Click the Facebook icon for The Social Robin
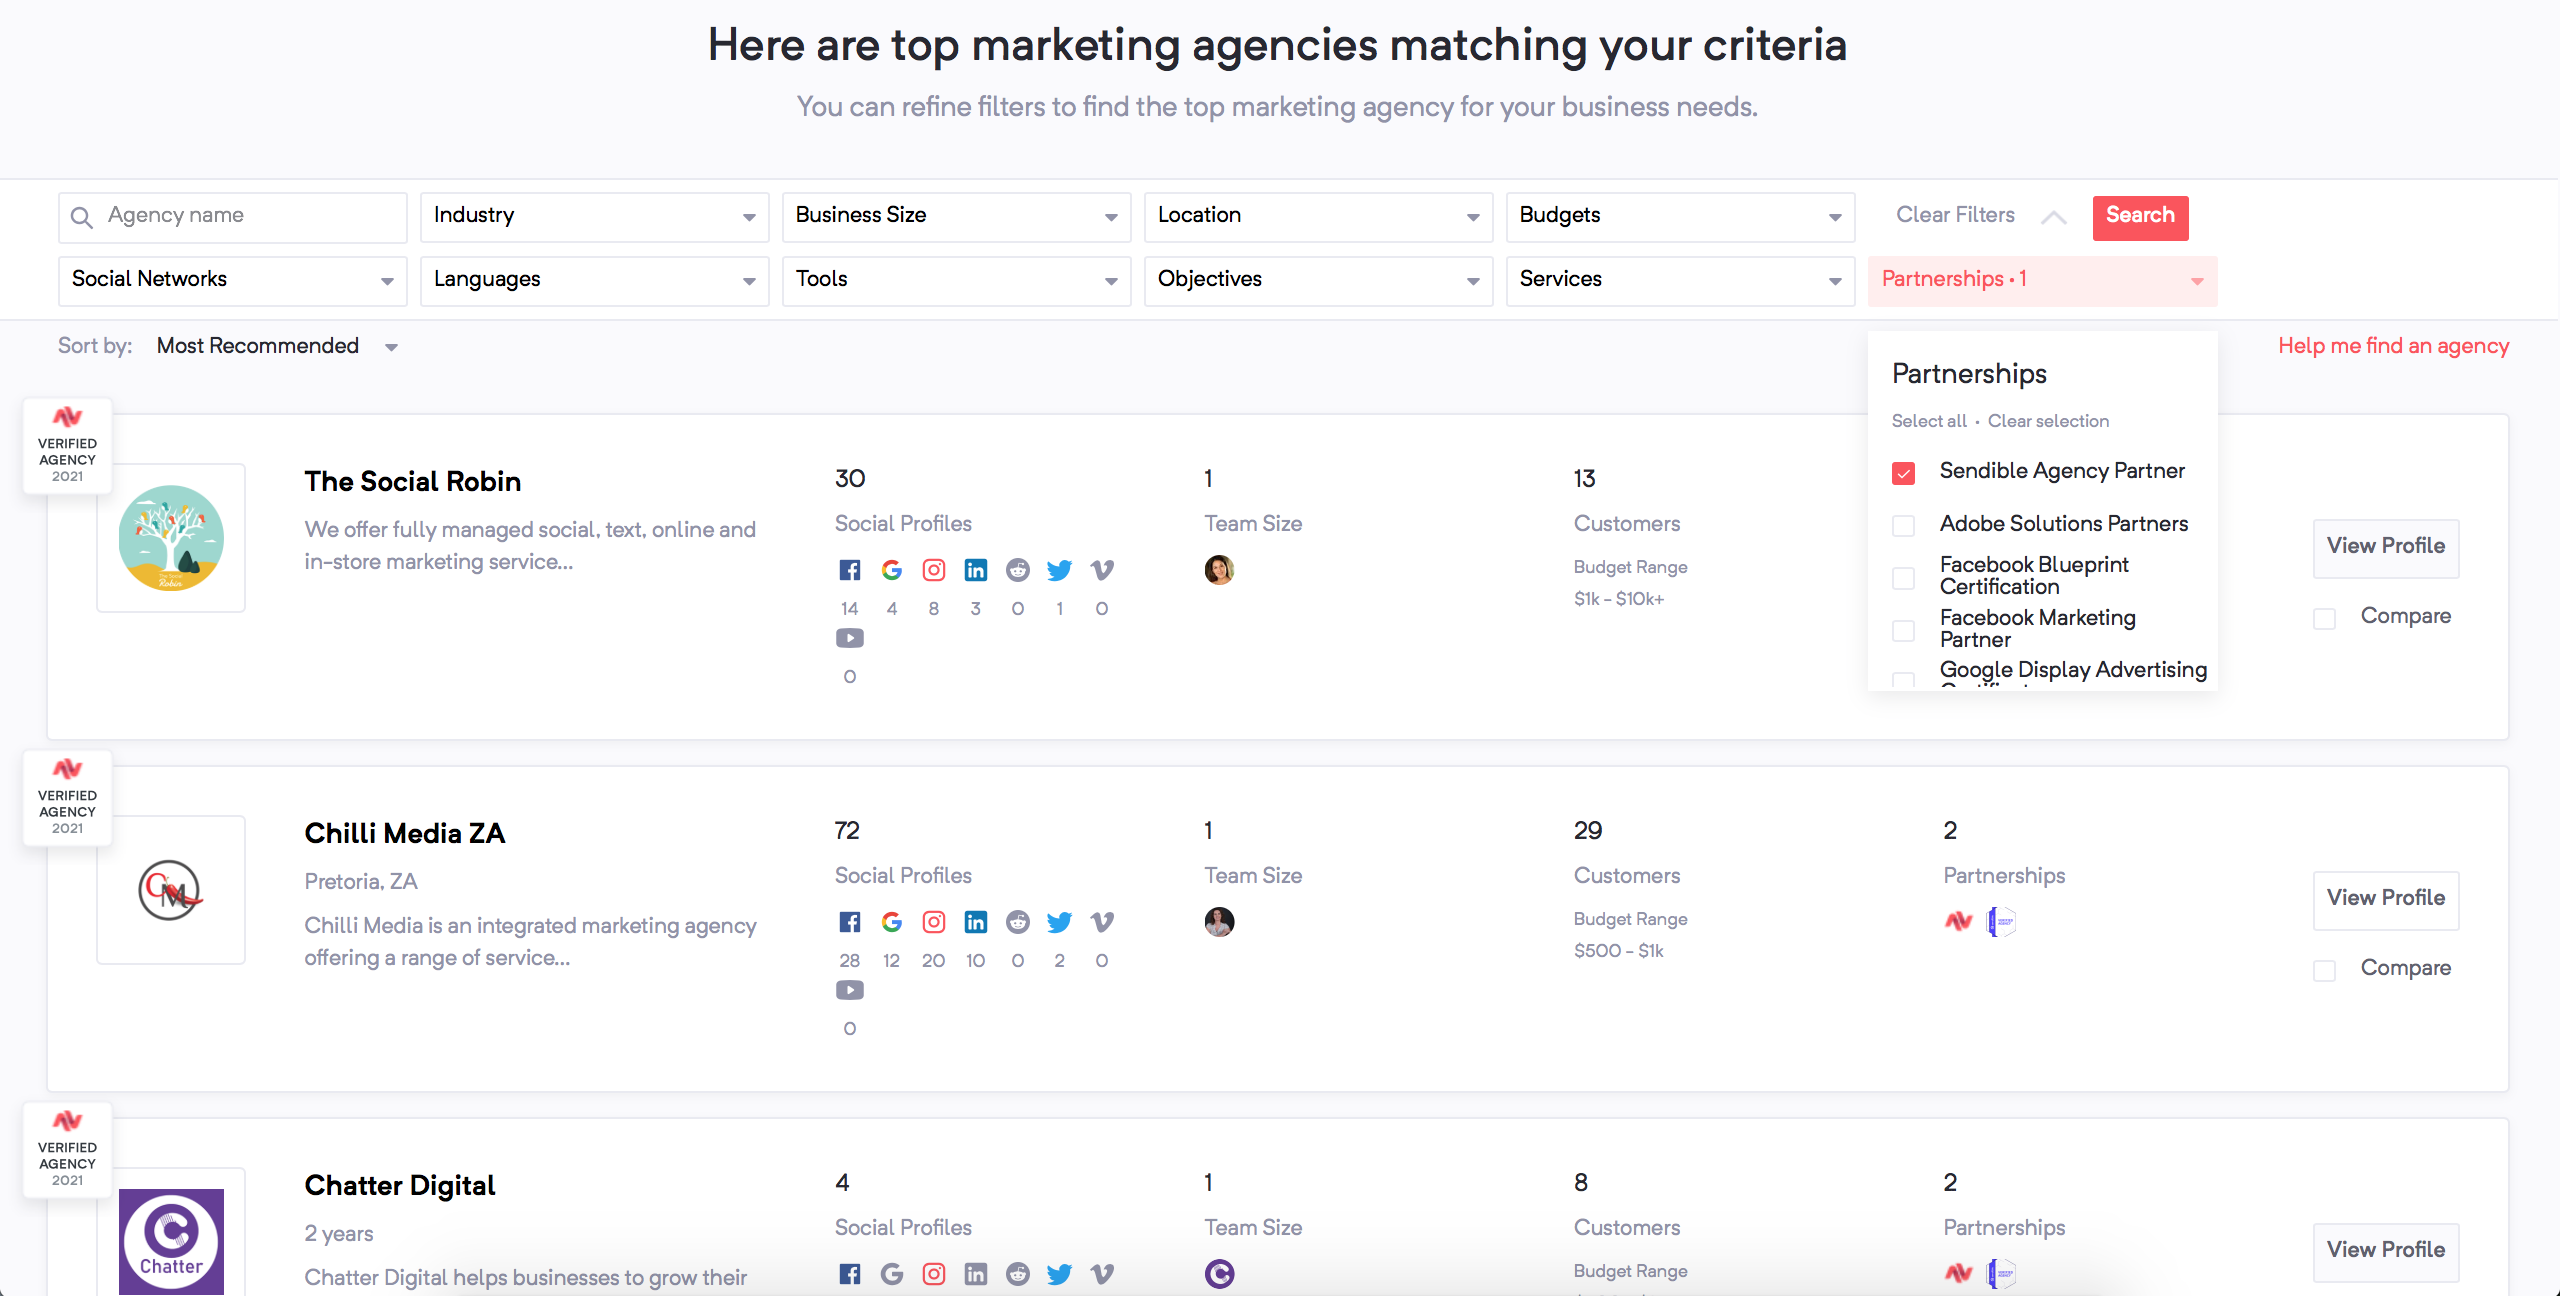The image size is (2560, 1296). click(849, 570)
